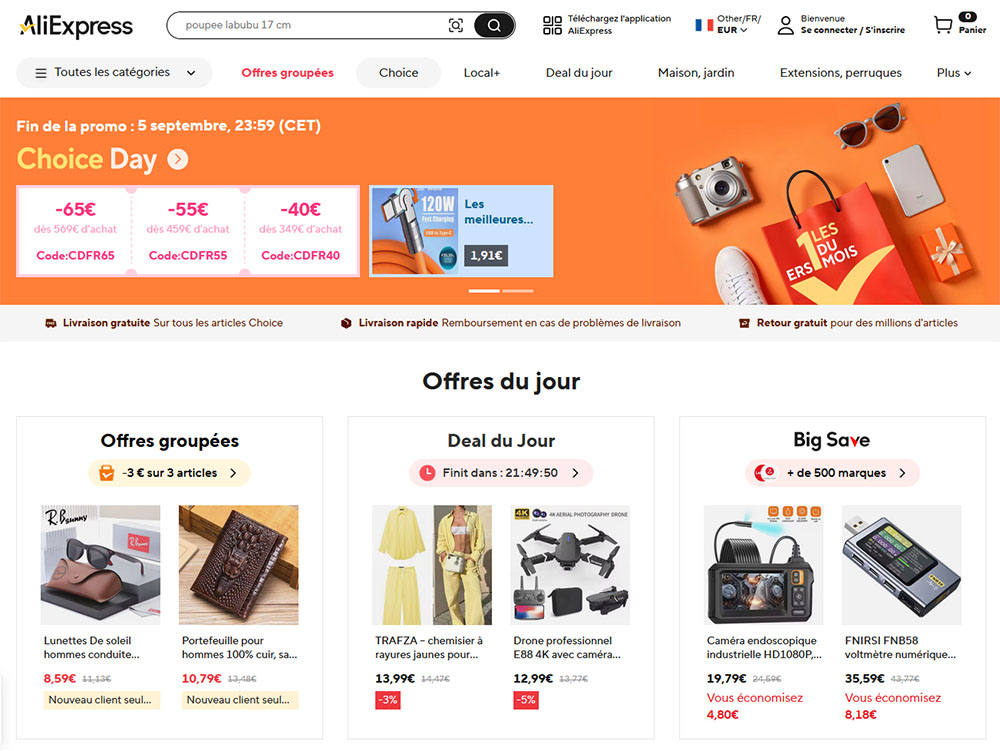Click the search input field
1000x751 pixels.
click(x=312, y=26)
